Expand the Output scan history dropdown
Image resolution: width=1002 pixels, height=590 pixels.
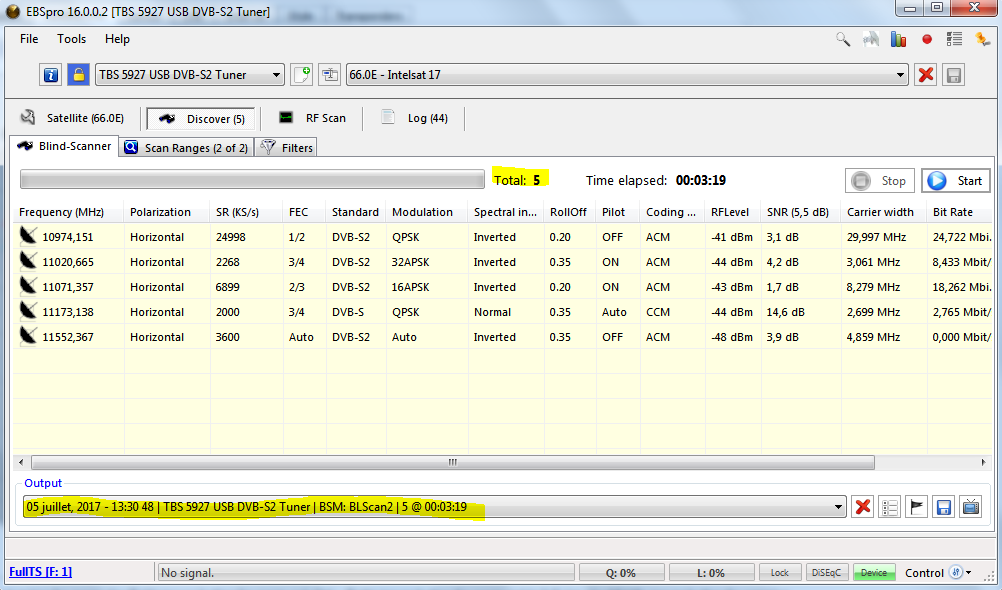click(x=836, y=507)
